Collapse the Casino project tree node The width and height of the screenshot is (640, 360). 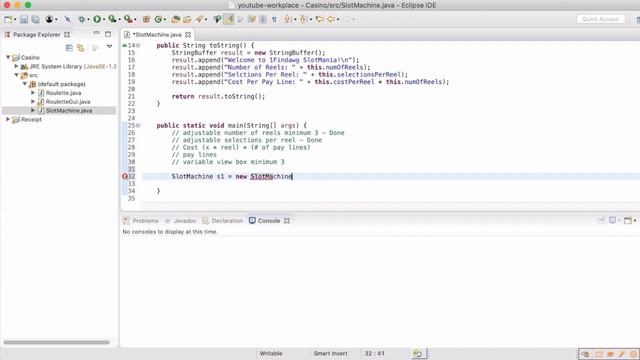[8, 57]
